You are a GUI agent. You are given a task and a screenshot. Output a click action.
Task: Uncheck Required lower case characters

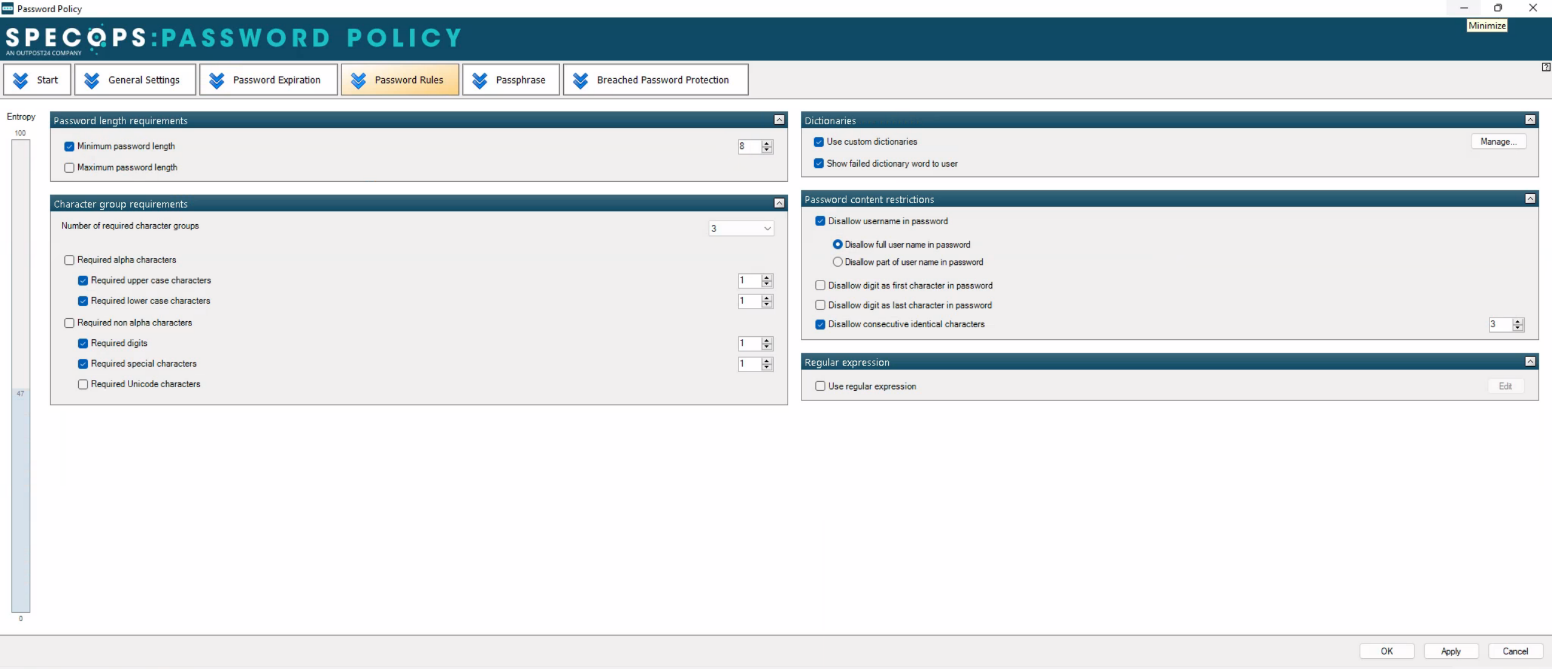tap(83, 301)
